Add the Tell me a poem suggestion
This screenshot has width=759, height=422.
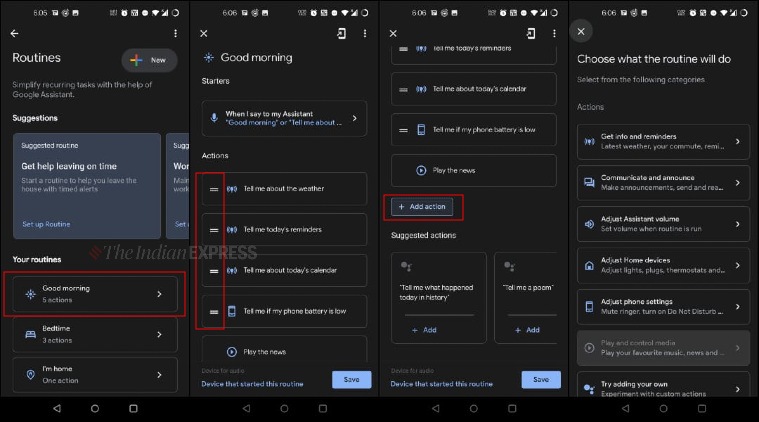527,330
